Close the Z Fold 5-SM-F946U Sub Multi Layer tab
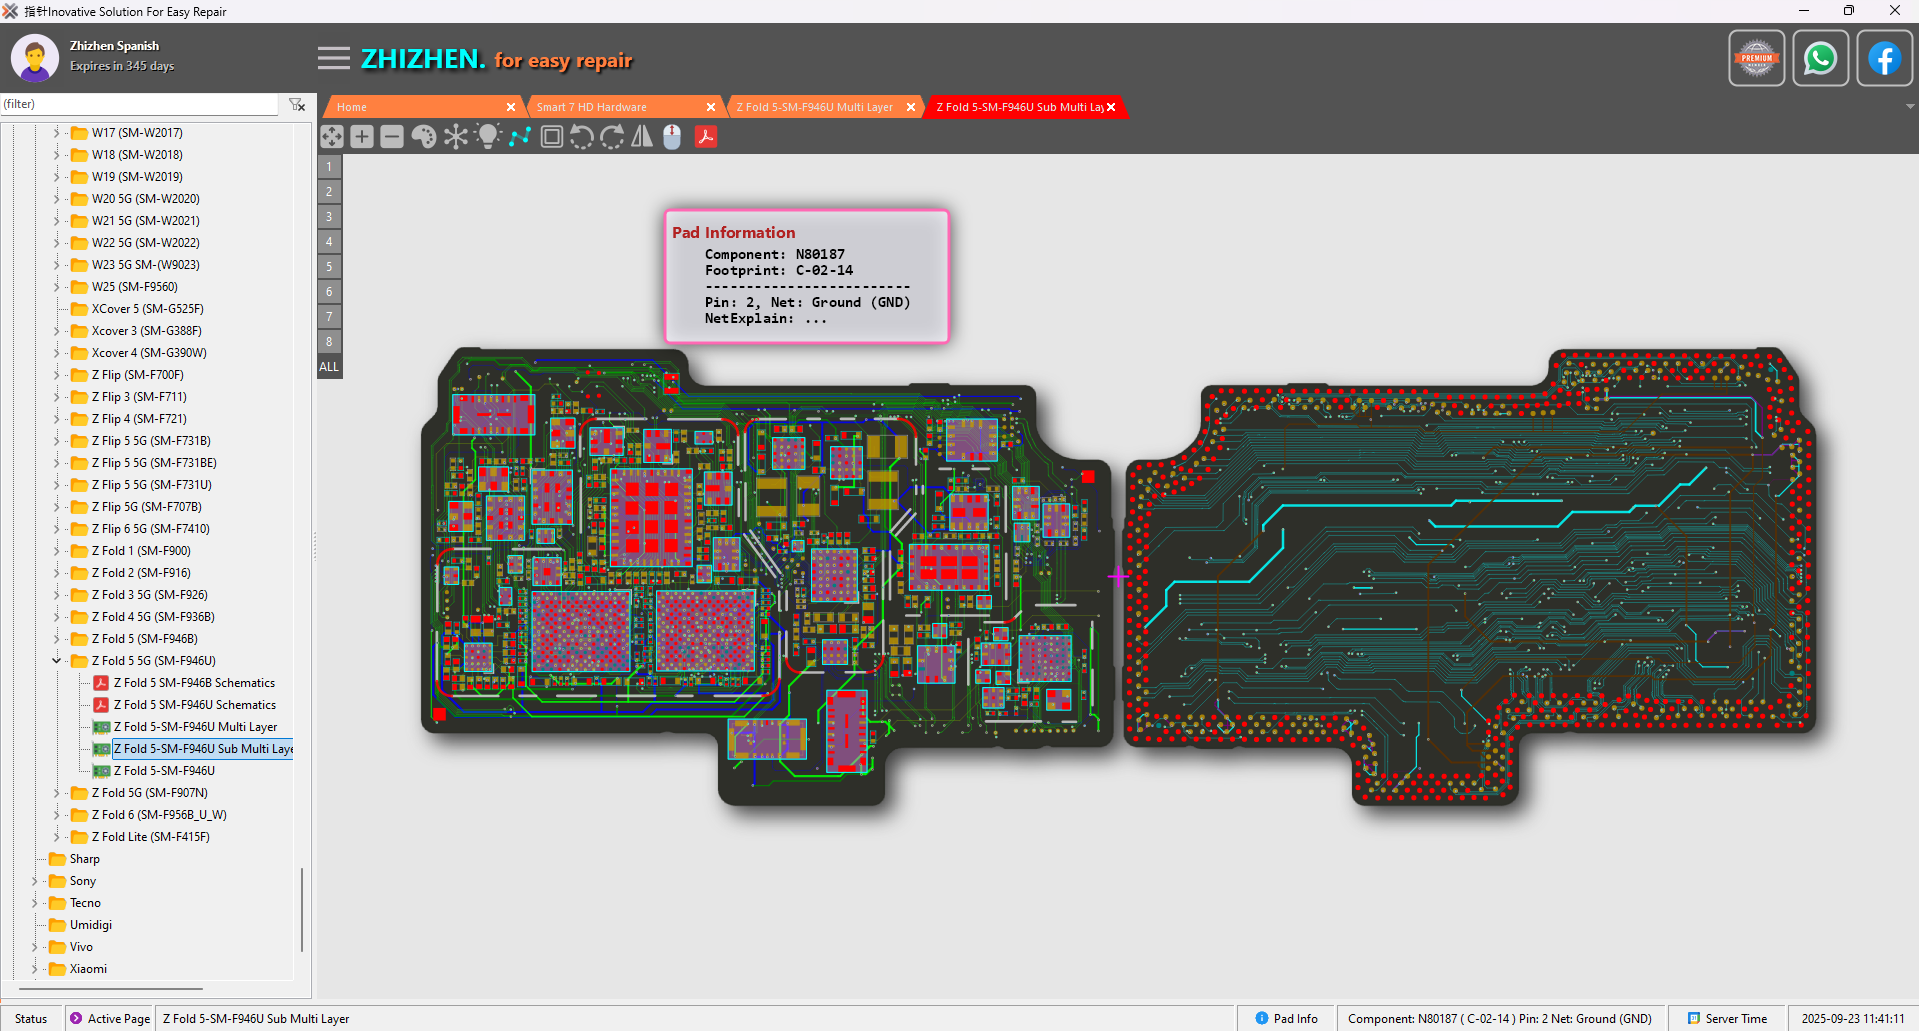1919x1031 pixels. tap(1111, 107)
